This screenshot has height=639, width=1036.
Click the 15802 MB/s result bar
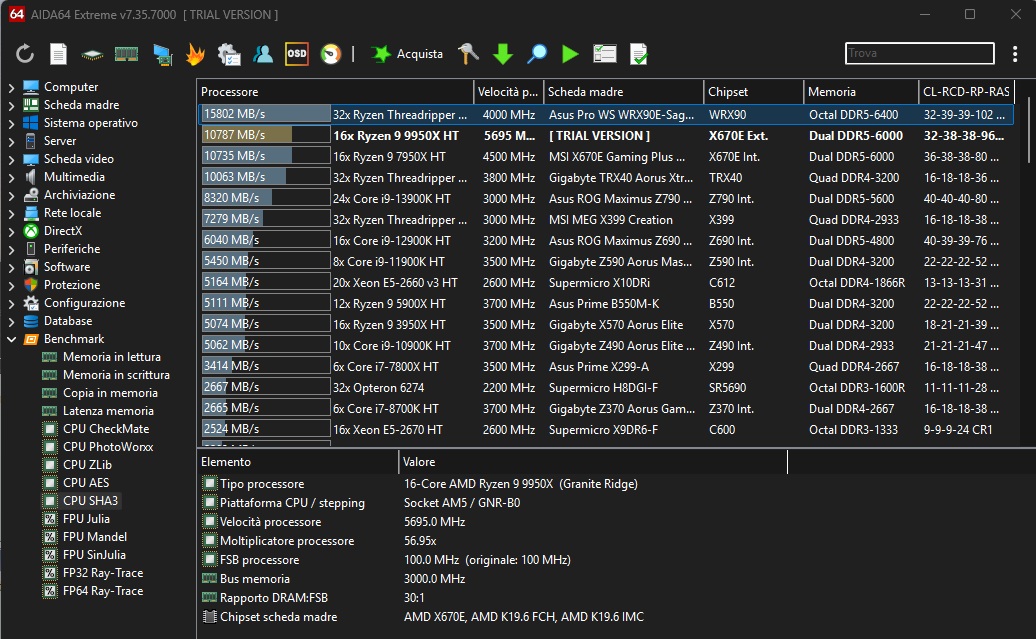point(266,114)
